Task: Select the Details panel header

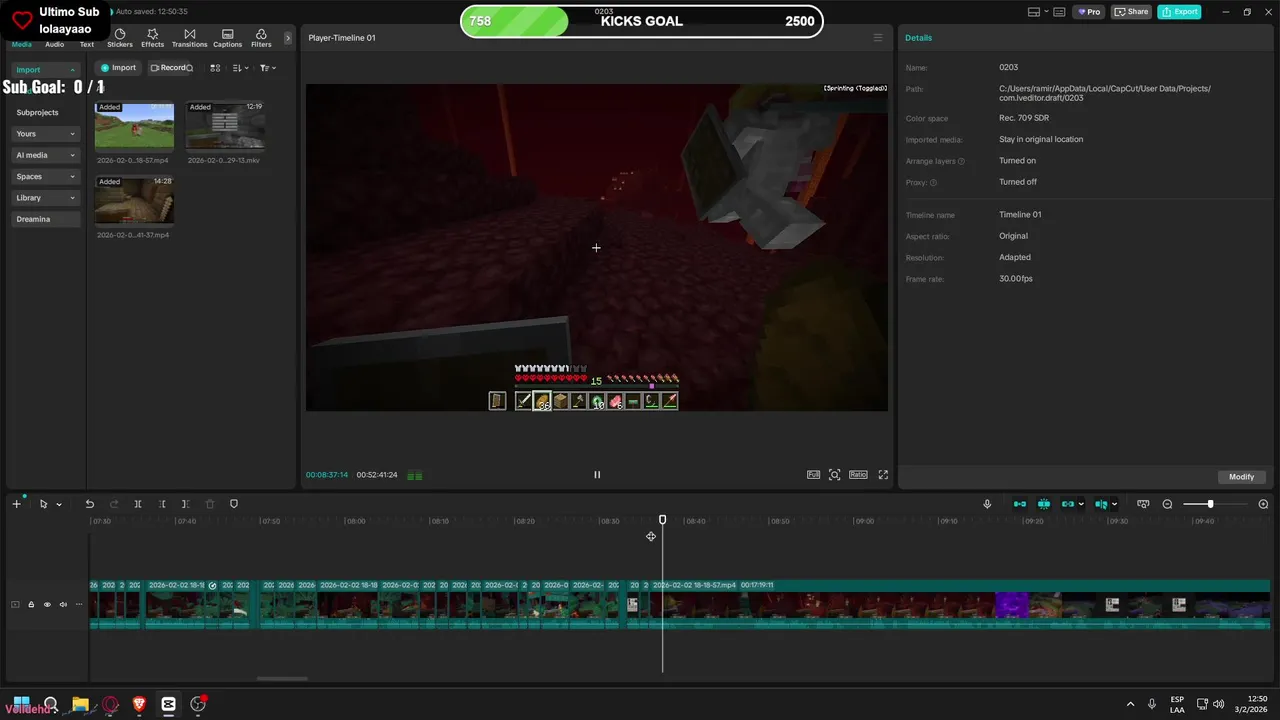Action: click(x=918, y=38)
